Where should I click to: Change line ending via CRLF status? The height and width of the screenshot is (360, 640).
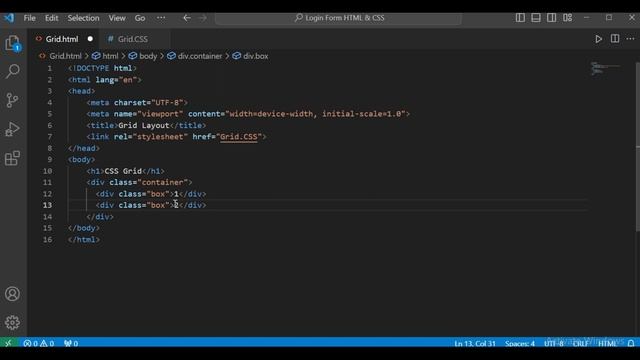580,343
